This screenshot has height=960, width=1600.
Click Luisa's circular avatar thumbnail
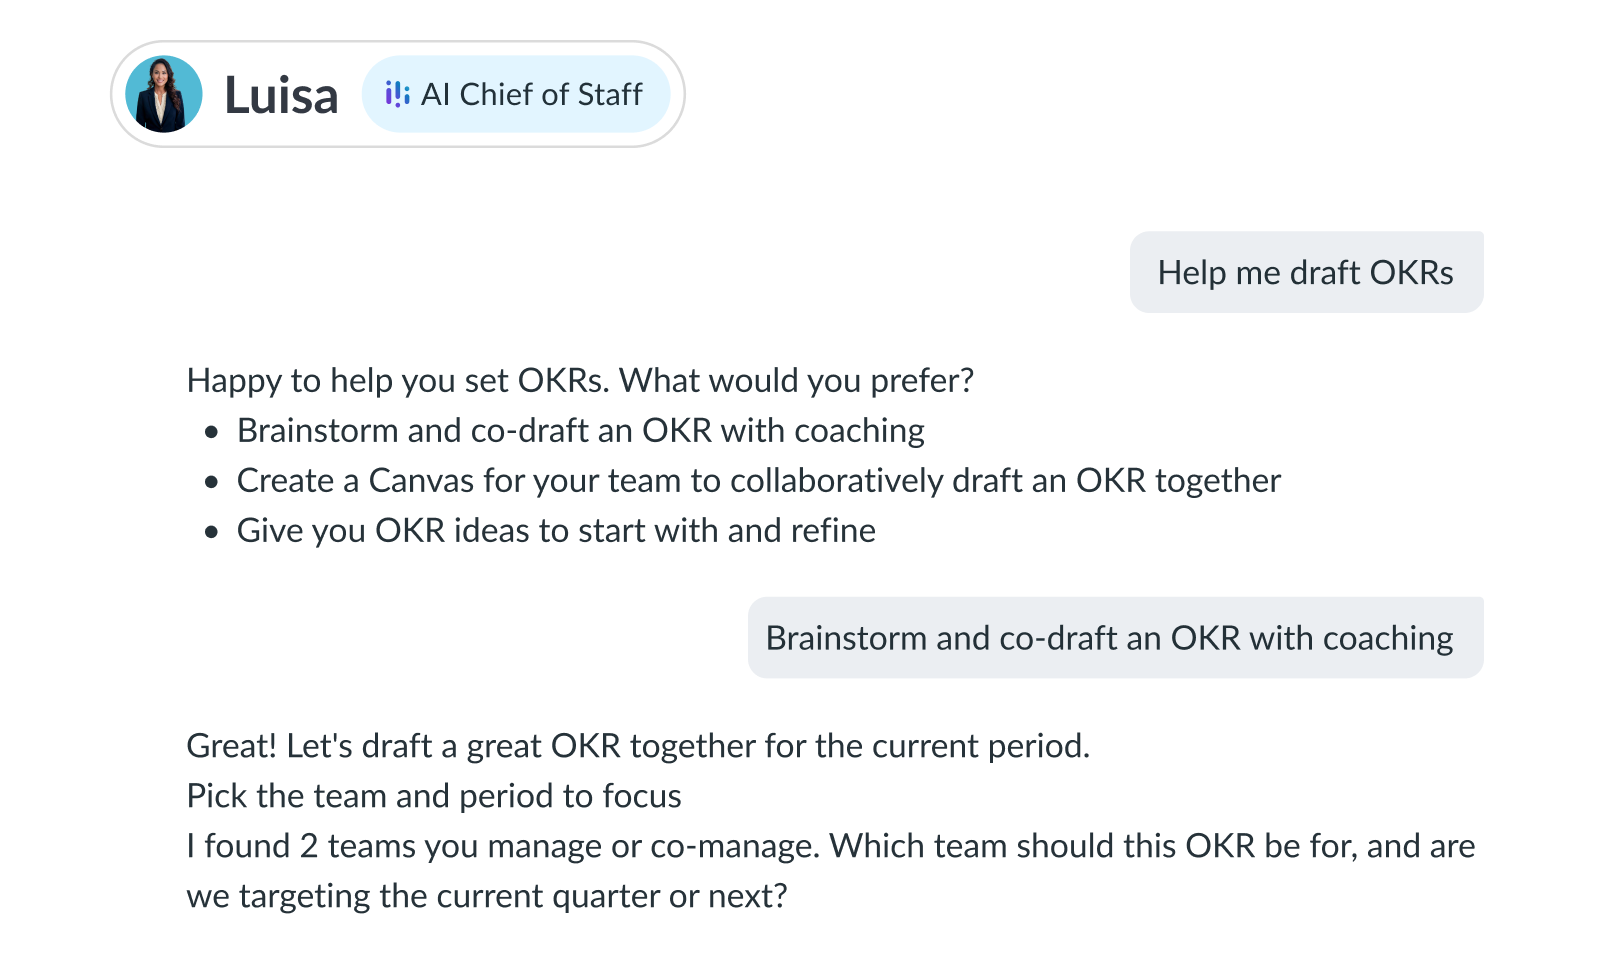pos(165,94)
